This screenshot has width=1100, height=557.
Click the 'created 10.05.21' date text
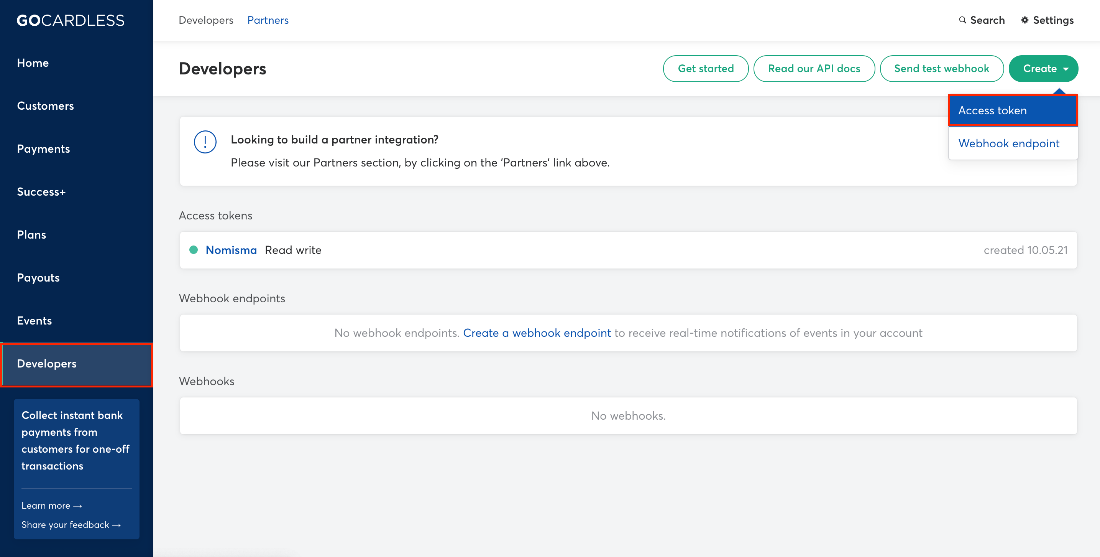[x=1026, y=250]
